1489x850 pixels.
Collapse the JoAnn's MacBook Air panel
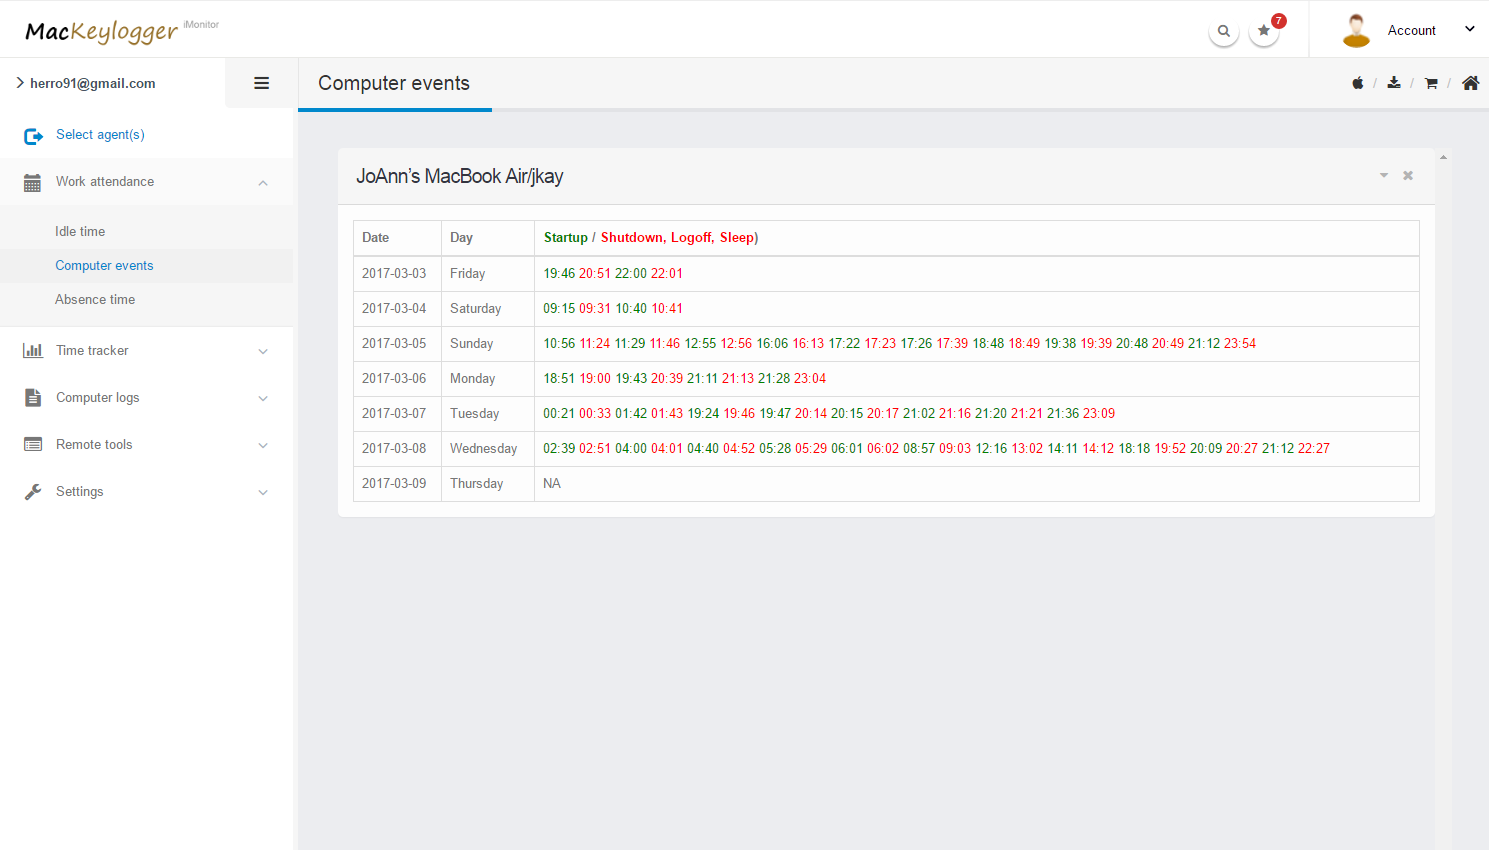1384,176
